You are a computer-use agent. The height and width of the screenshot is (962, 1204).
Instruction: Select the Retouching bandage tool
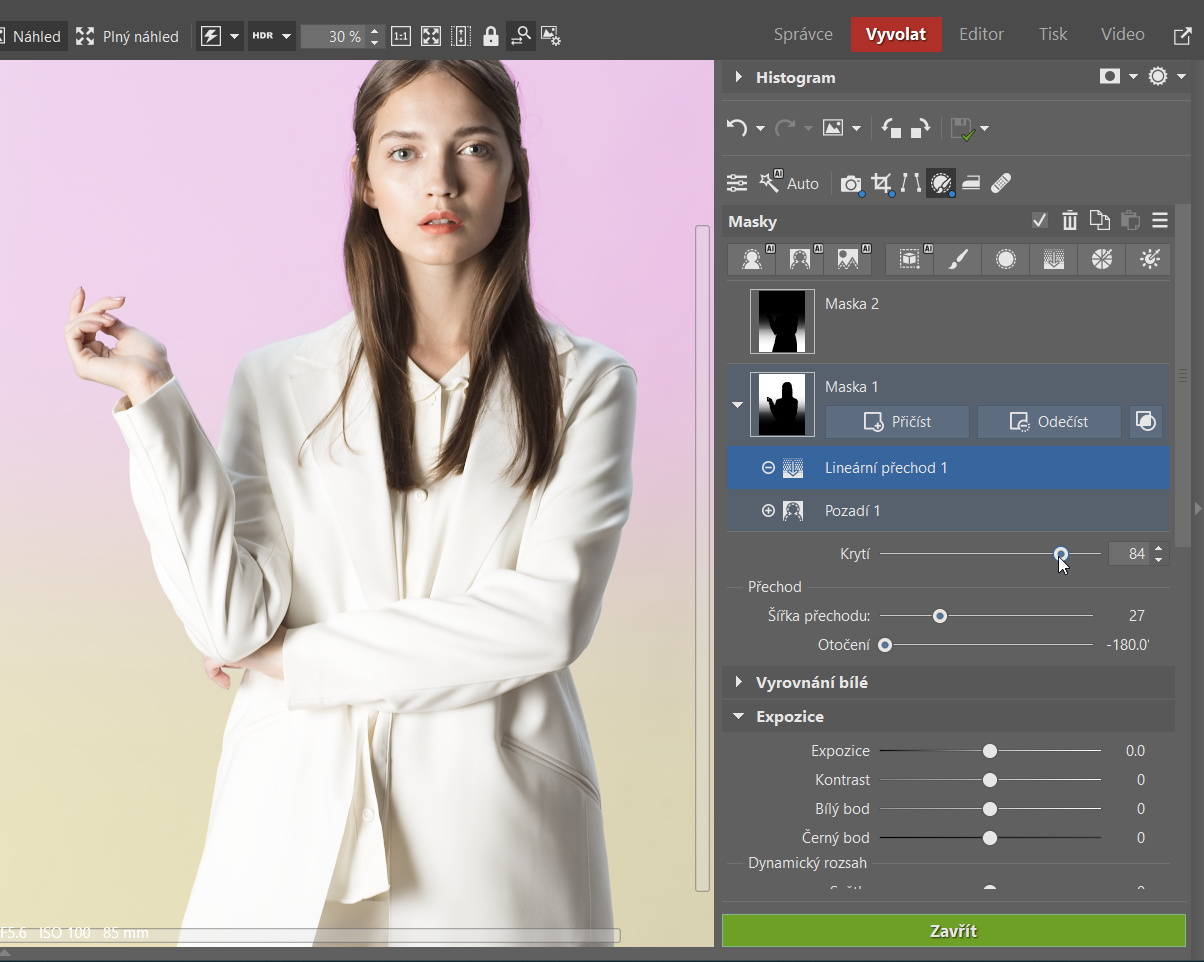point(1001,183)
